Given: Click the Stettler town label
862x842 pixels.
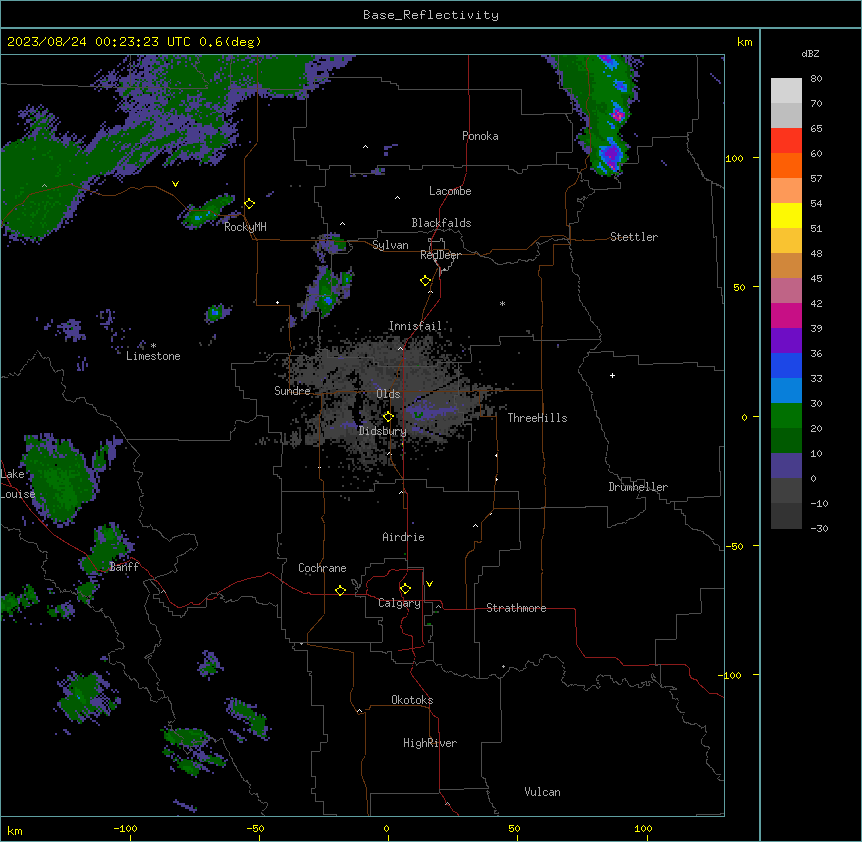Looking at the screenshot, I should pyautogui.click(x=633, y=237).
